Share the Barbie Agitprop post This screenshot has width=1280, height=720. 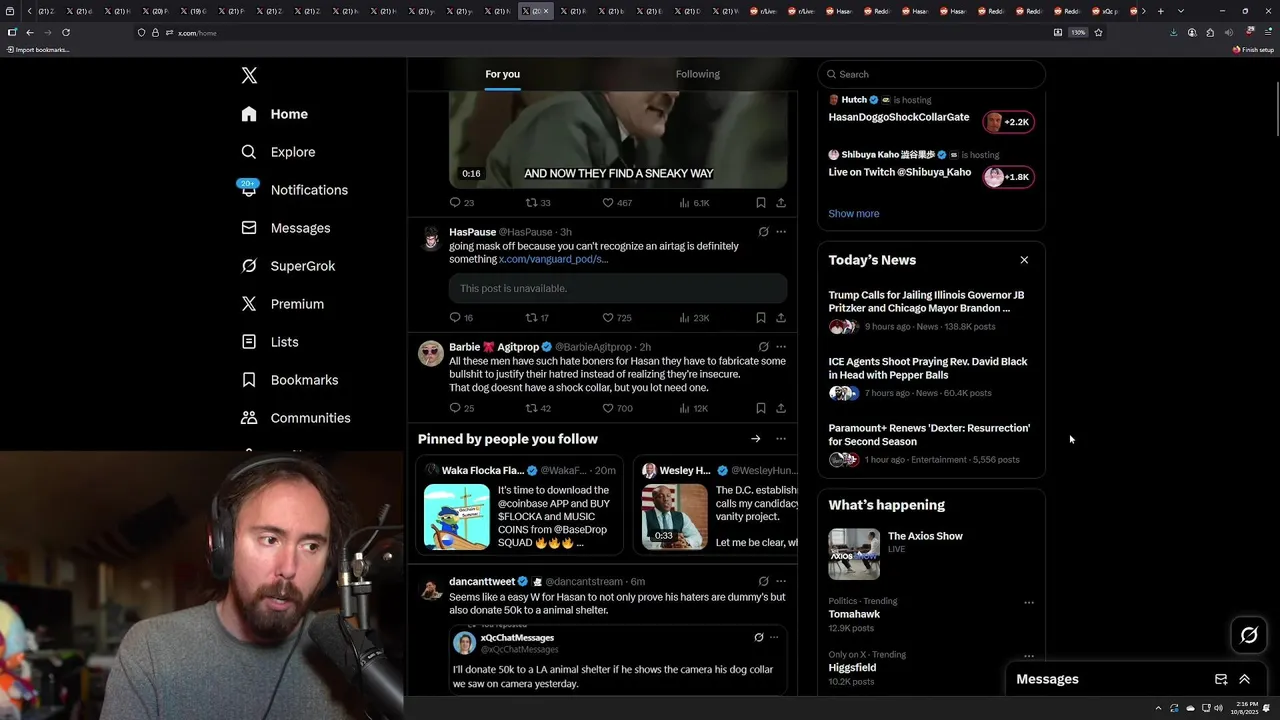click(x=781, y=408)
